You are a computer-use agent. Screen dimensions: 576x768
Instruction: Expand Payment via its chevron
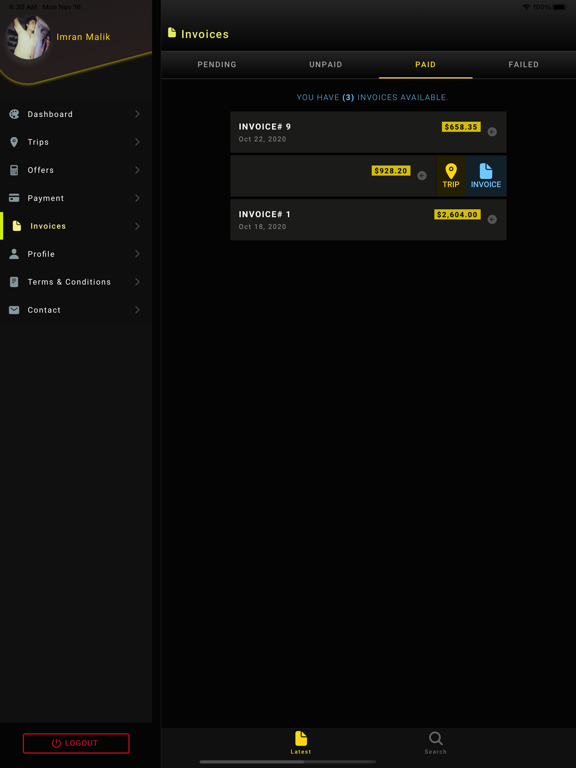(x=138, y=198)
